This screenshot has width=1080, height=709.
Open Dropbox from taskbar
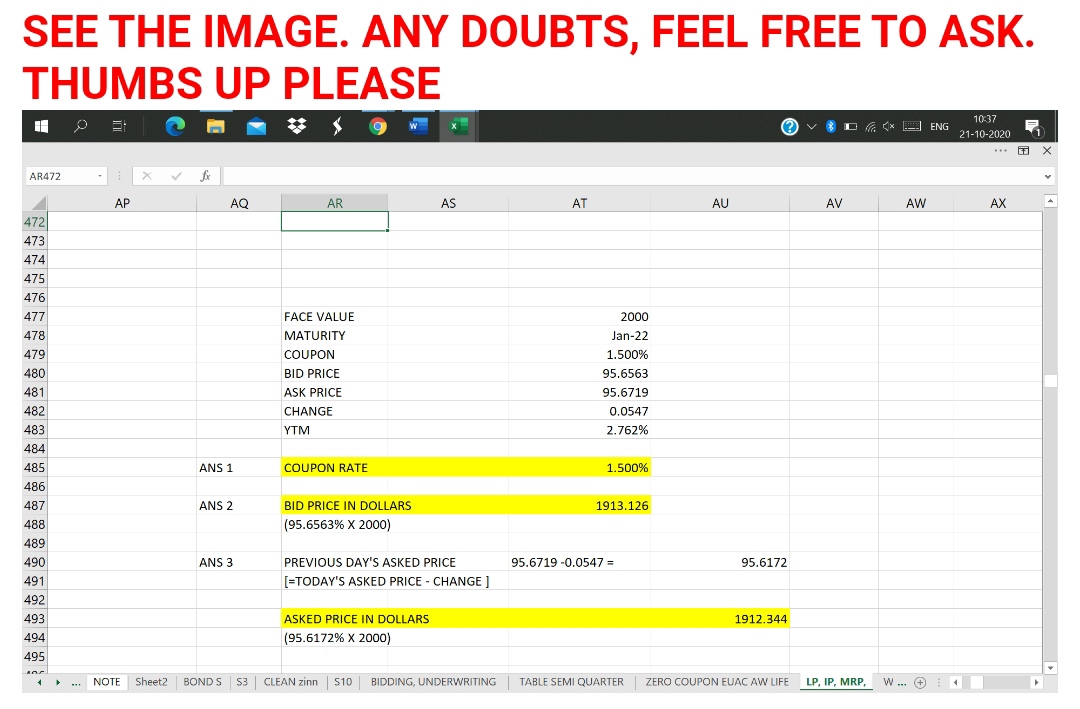coord(297,127)
